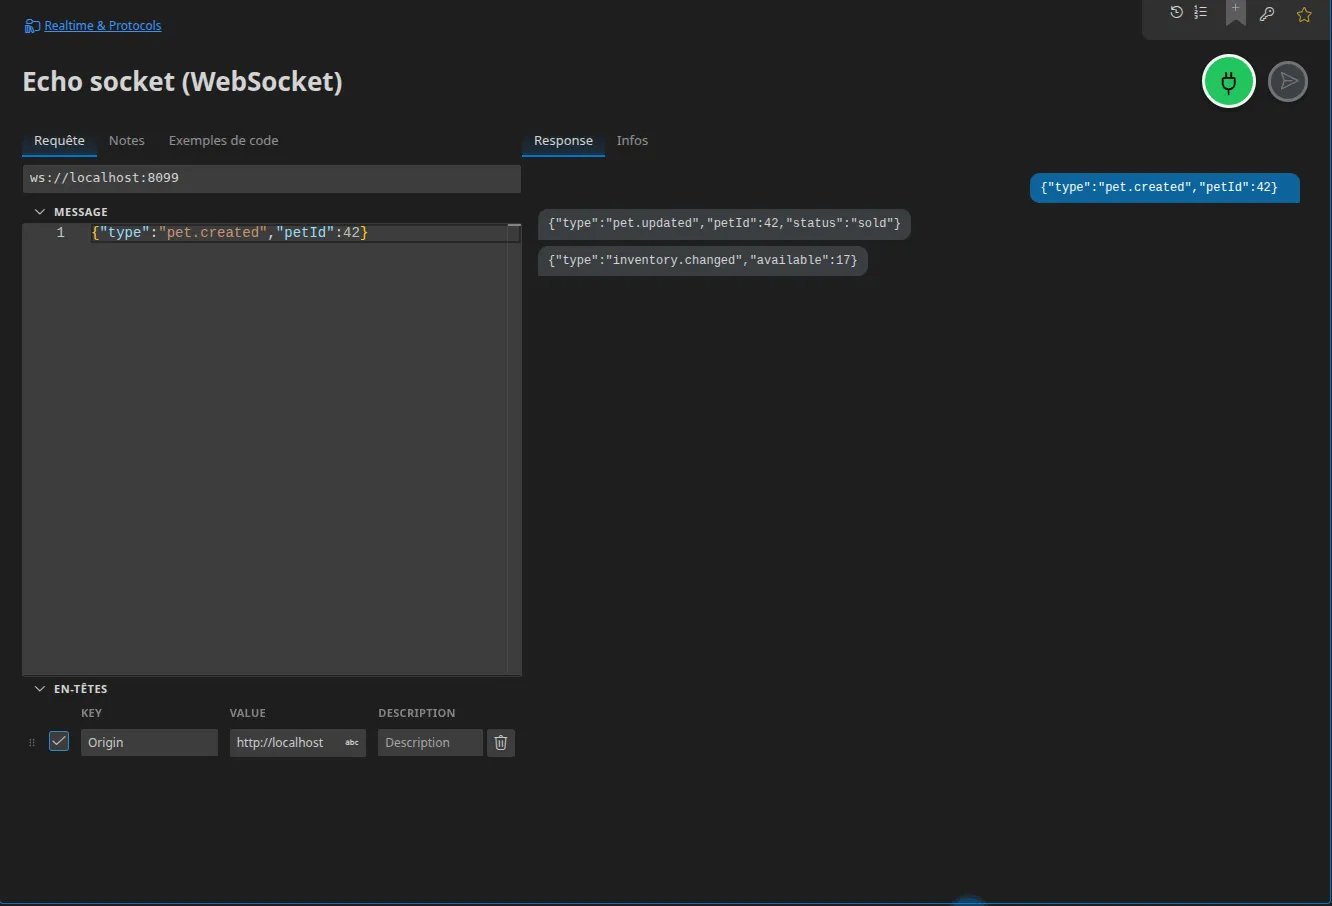Screen dimensions: 1332x906
Task: Click the message editor vertical scrollbar
Action: (514, 448)
